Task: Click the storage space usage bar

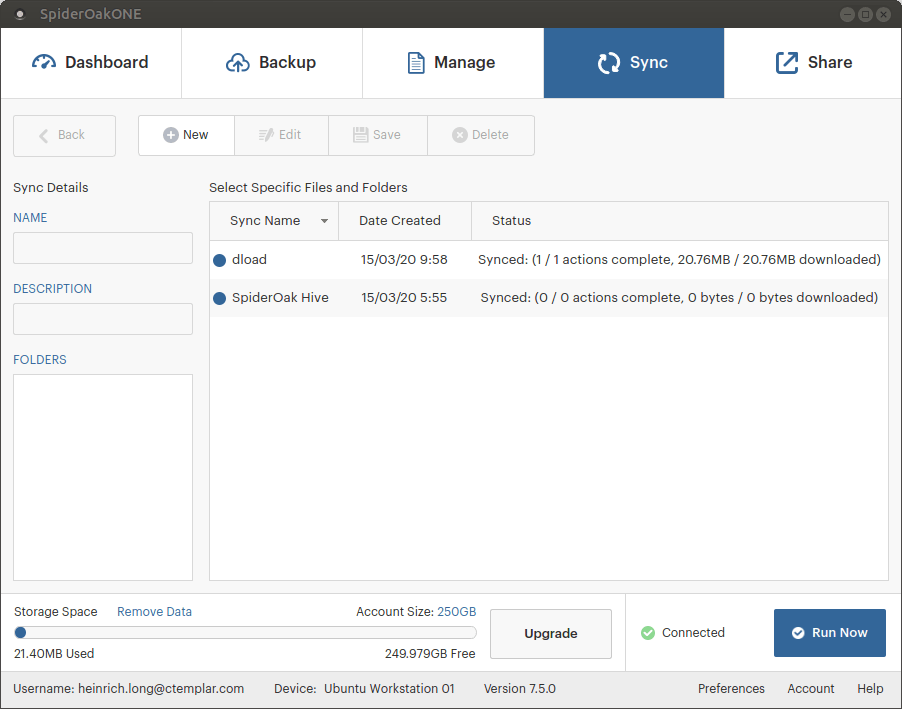Action: 246,633
